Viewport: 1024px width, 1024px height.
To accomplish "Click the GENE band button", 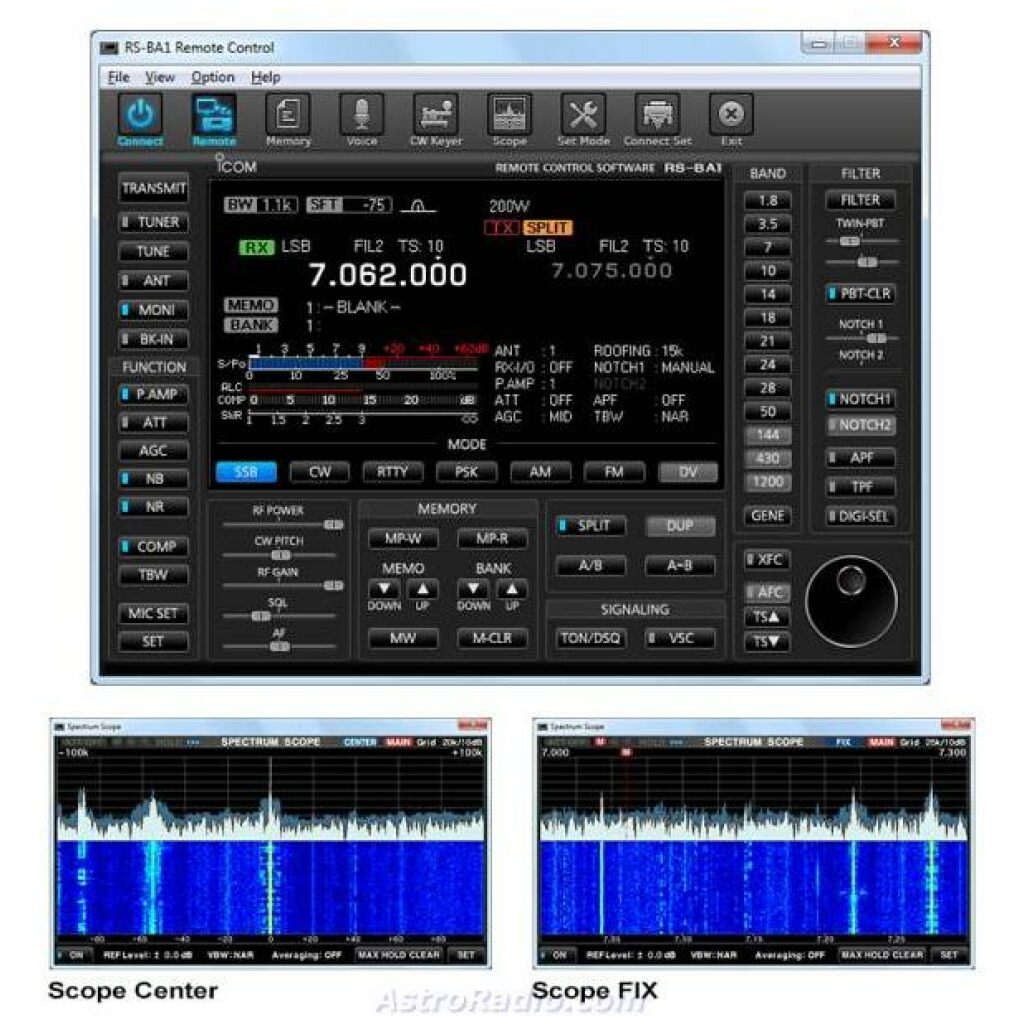I will (767, 516).
